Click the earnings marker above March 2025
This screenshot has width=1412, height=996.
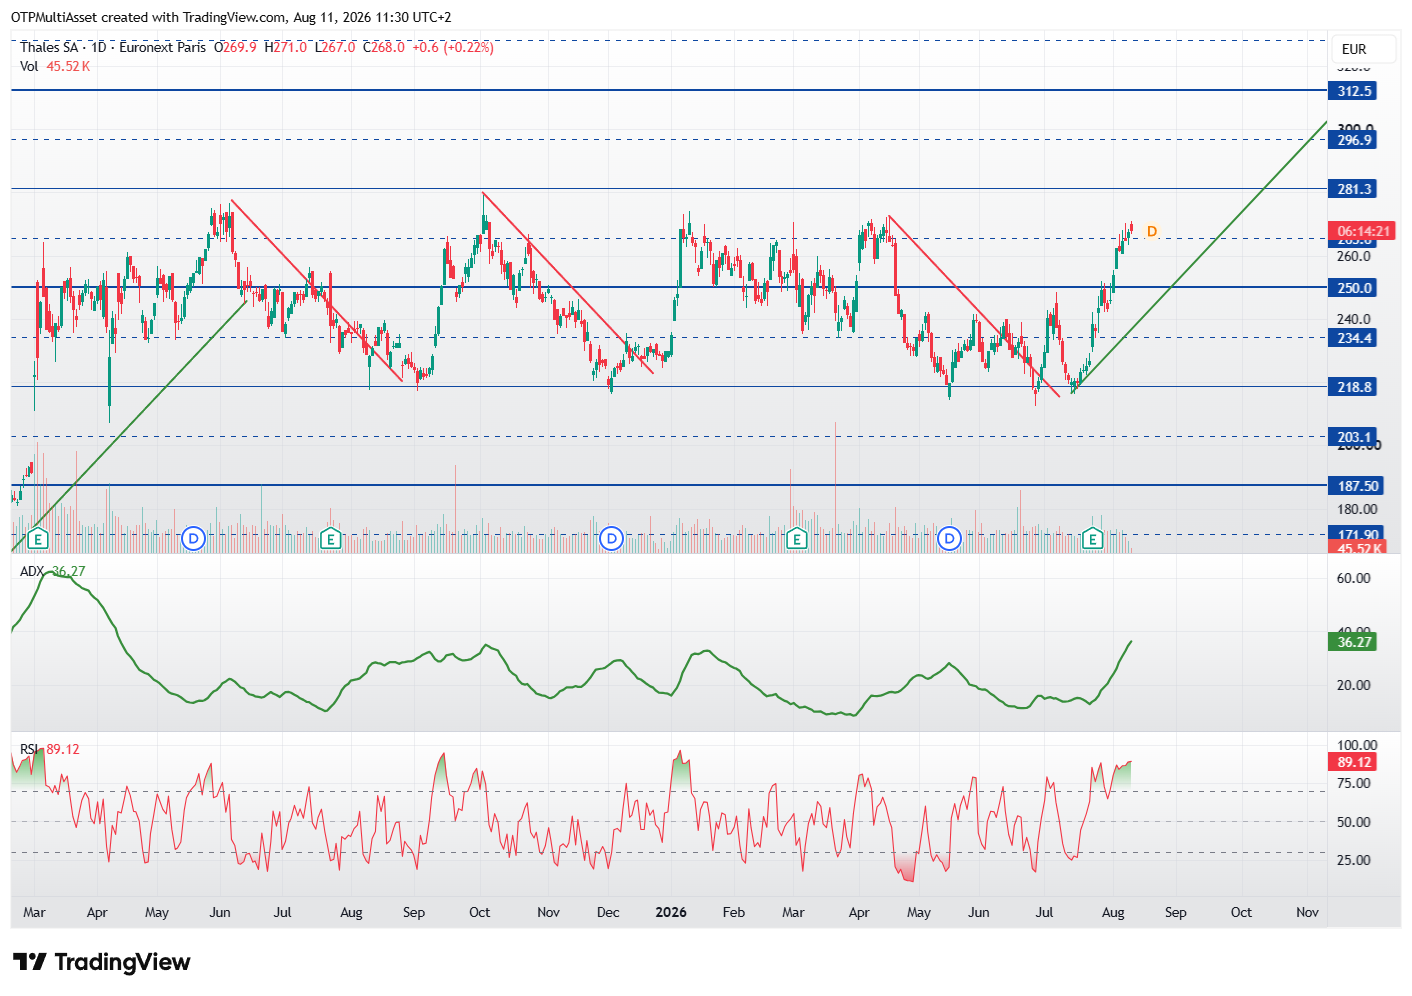coord(38,540)
